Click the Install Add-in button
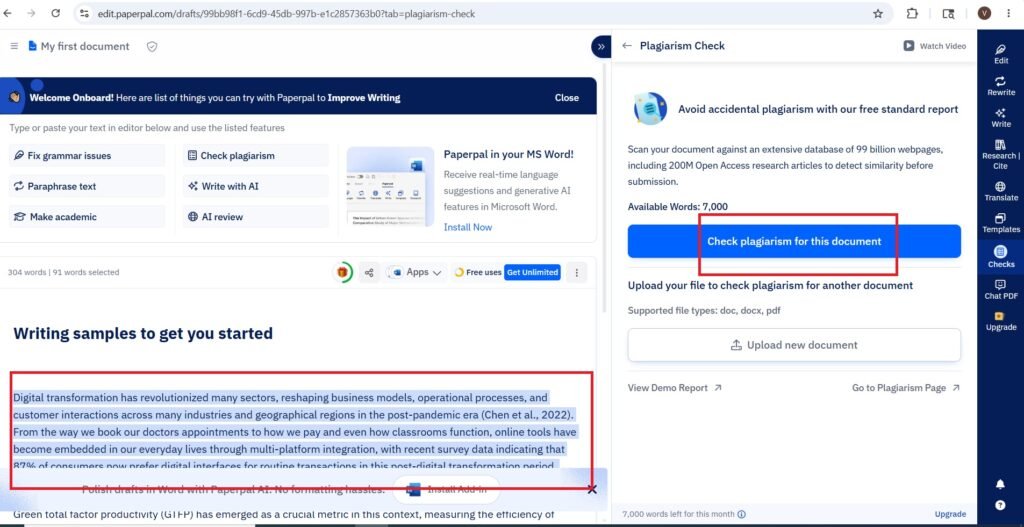Screen dimensions: 1024x527 (447, 490)
